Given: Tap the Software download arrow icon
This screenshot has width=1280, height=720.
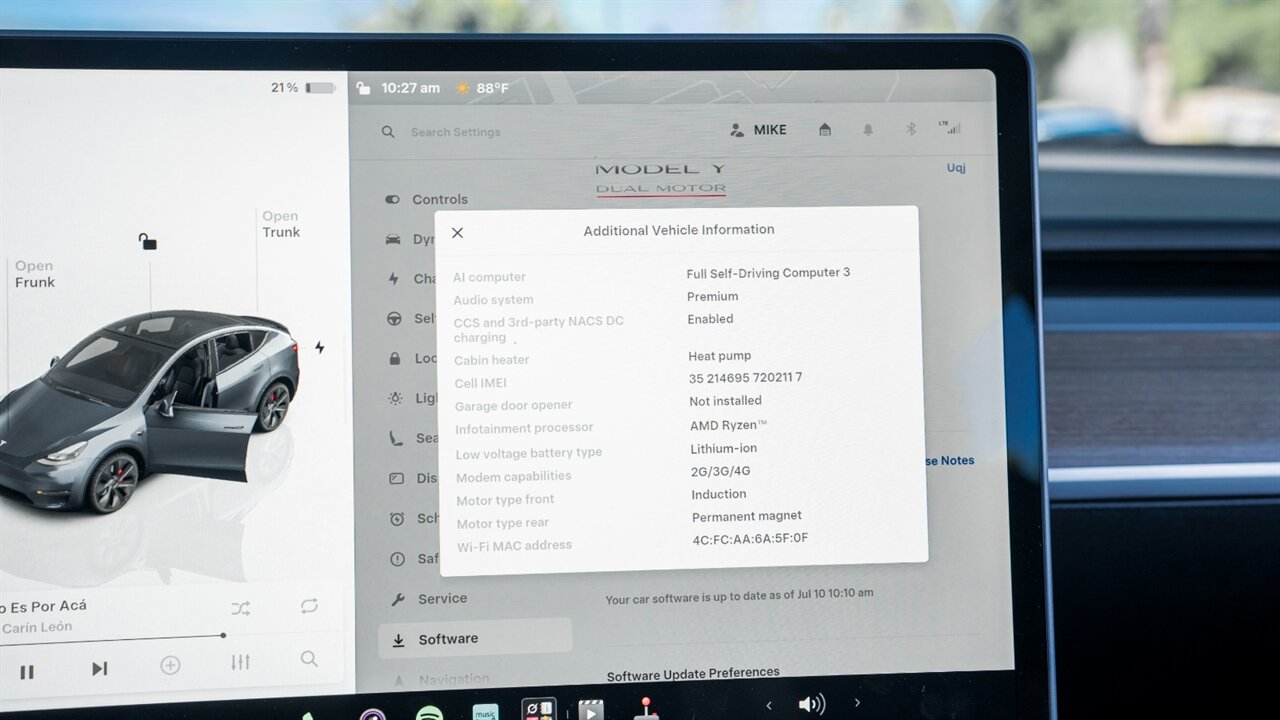Looking at the screenshot, I should click(398, 640).
